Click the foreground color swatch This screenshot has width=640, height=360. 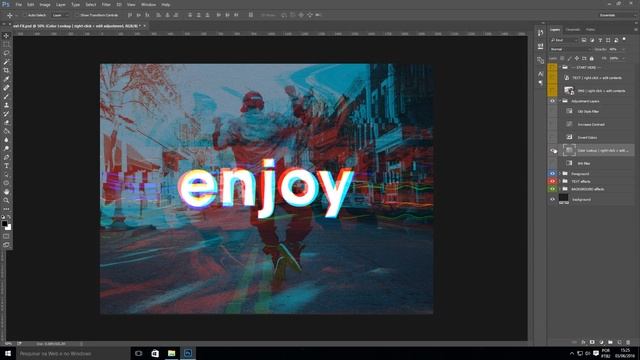(4, 224)
